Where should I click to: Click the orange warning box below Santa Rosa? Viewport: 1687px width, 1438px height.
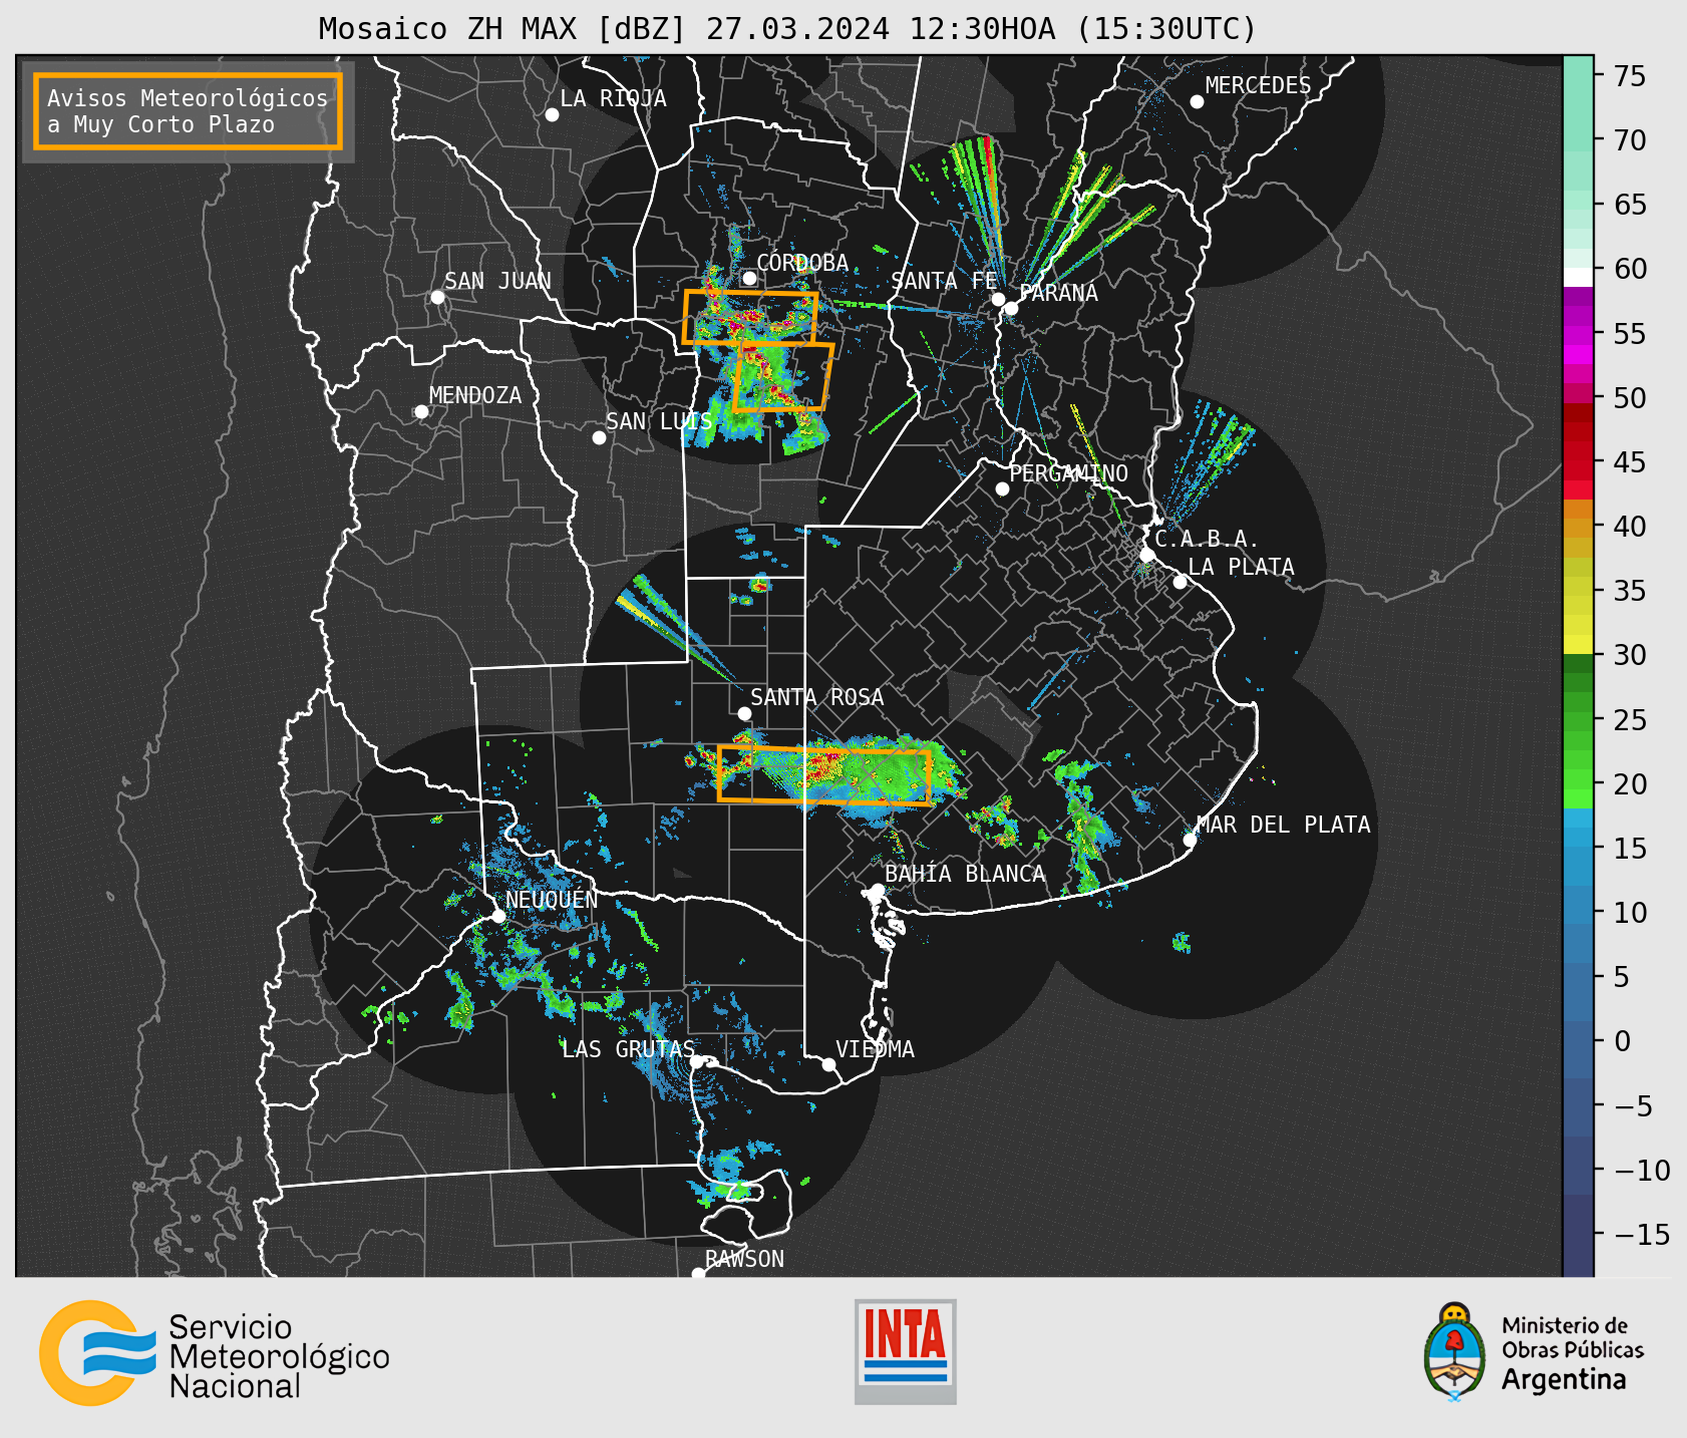click(x=824, y=775)
